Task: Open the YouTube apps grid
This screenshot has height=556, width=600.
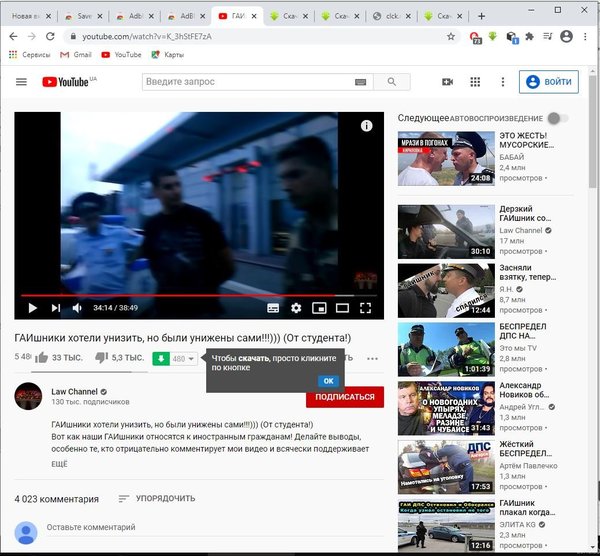Action: point(475,82)
